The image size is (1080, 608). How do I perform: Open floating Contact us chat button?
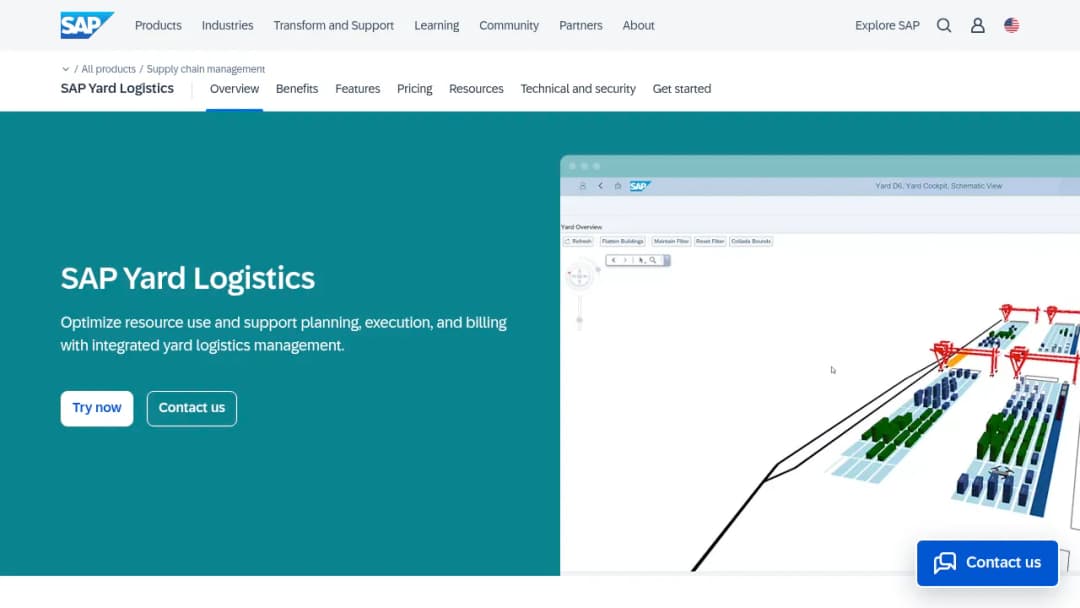pos(987,563)
